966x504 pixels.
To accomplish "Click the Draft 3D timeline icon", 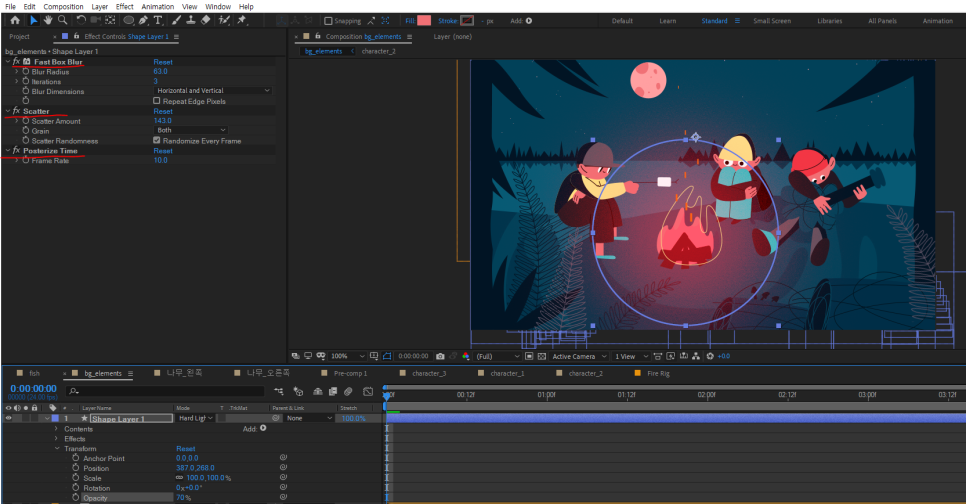I will pyautogui.click(x=298, y=391).
